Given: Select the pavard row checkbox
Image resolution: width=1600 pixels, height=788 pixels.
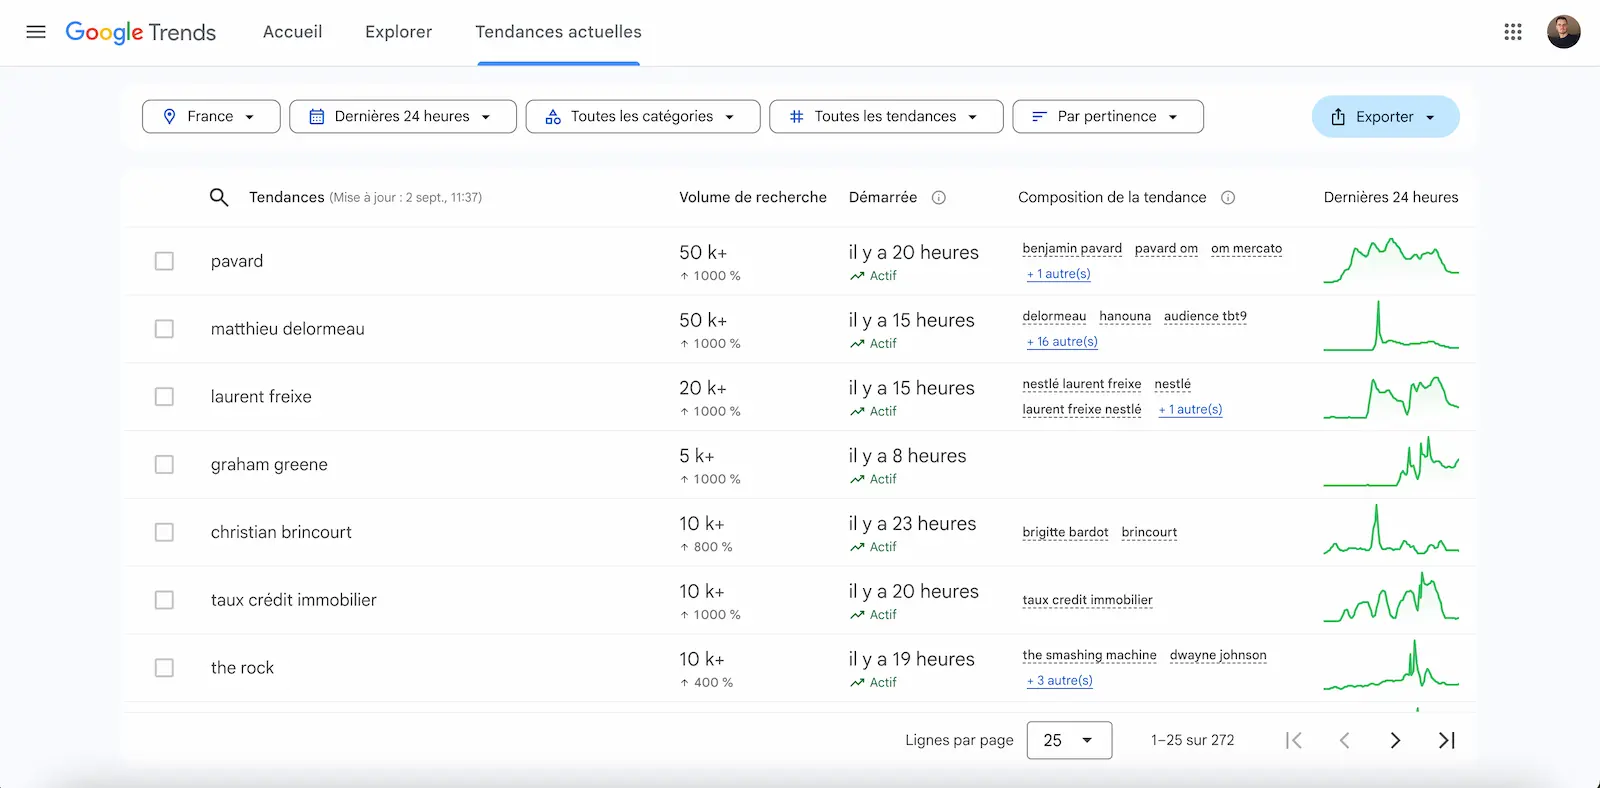Looking at the screenshot, I should pos(164,261).
